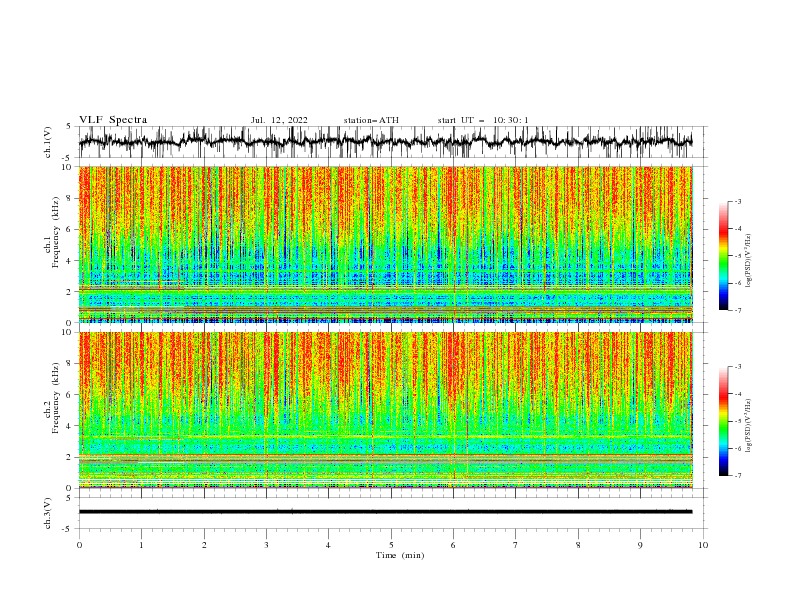
Task: Click the "start UT = 10:30:1" header text
Action: pos(483,120)
